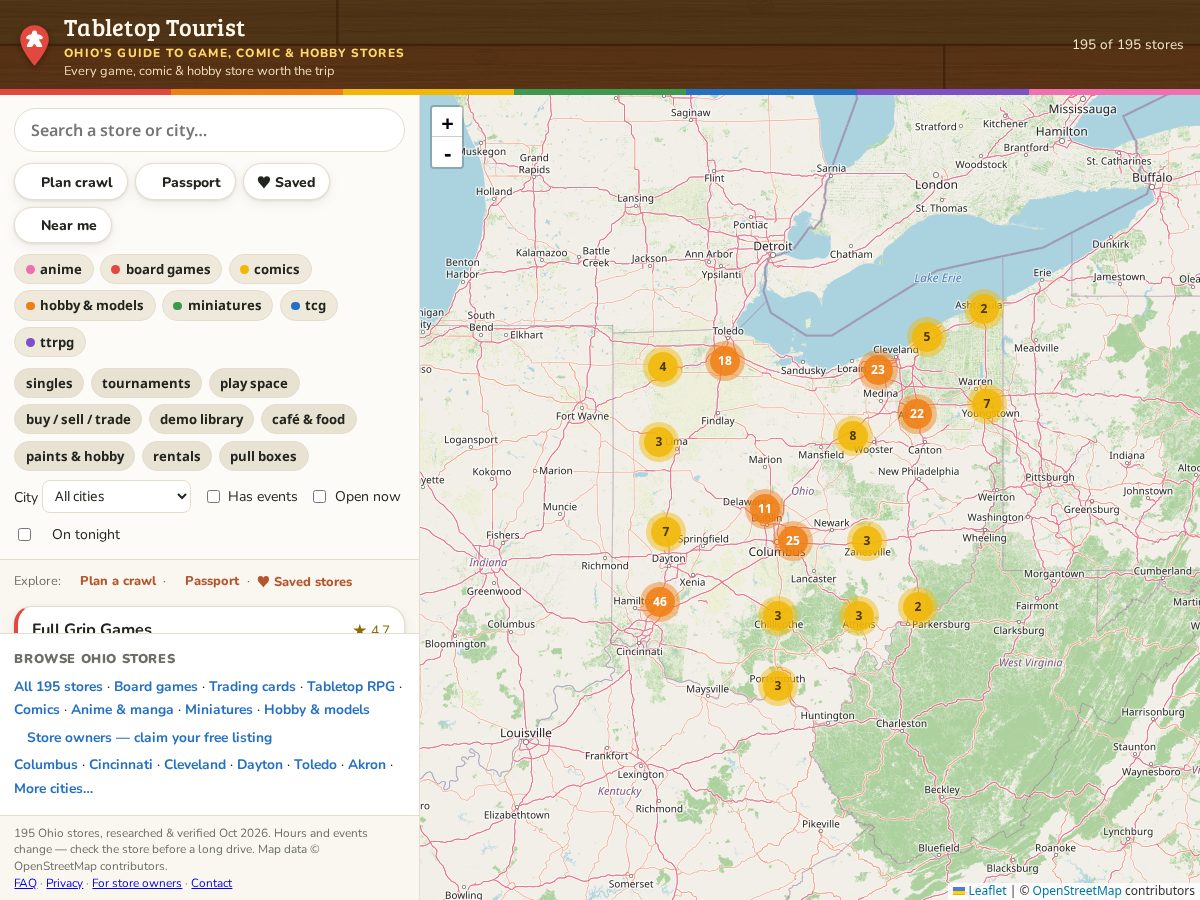This screenshot has width=1200, height=900.
Task: Open the Privacy footer link
Action: click(x=64, y=883)
